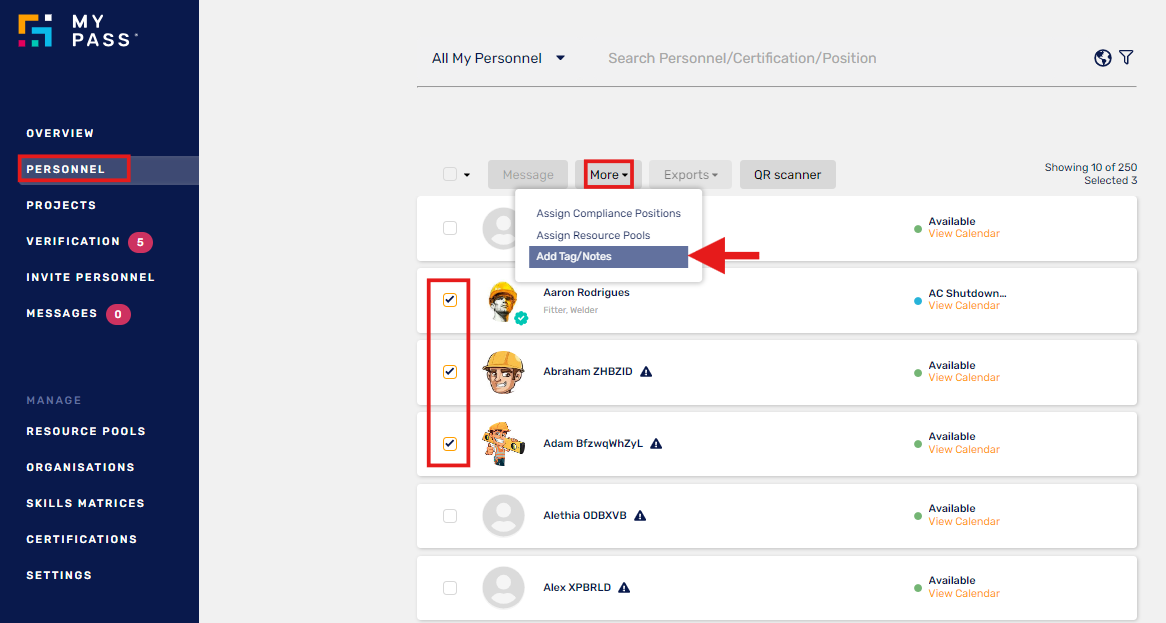The height and width of the screenshot is (623, 1166).
Task: Open Verification in sidebar
Action: 73,242
